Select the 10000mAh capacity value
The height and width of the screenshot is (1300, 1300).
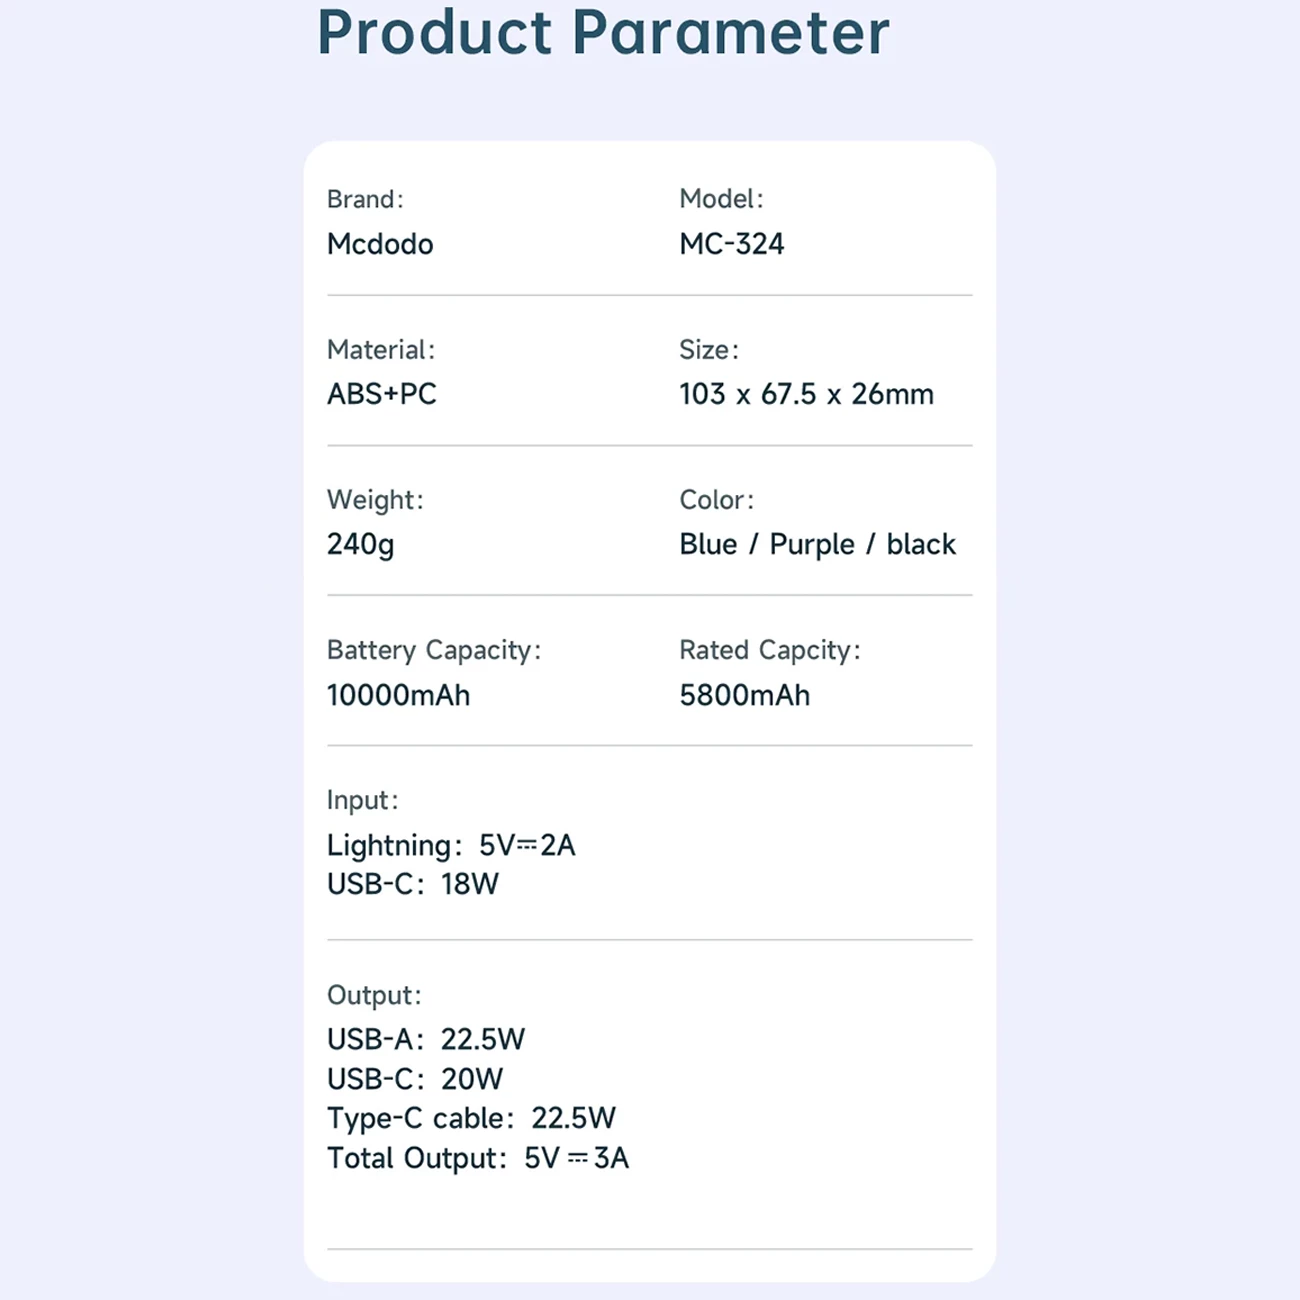click(398, 695)
